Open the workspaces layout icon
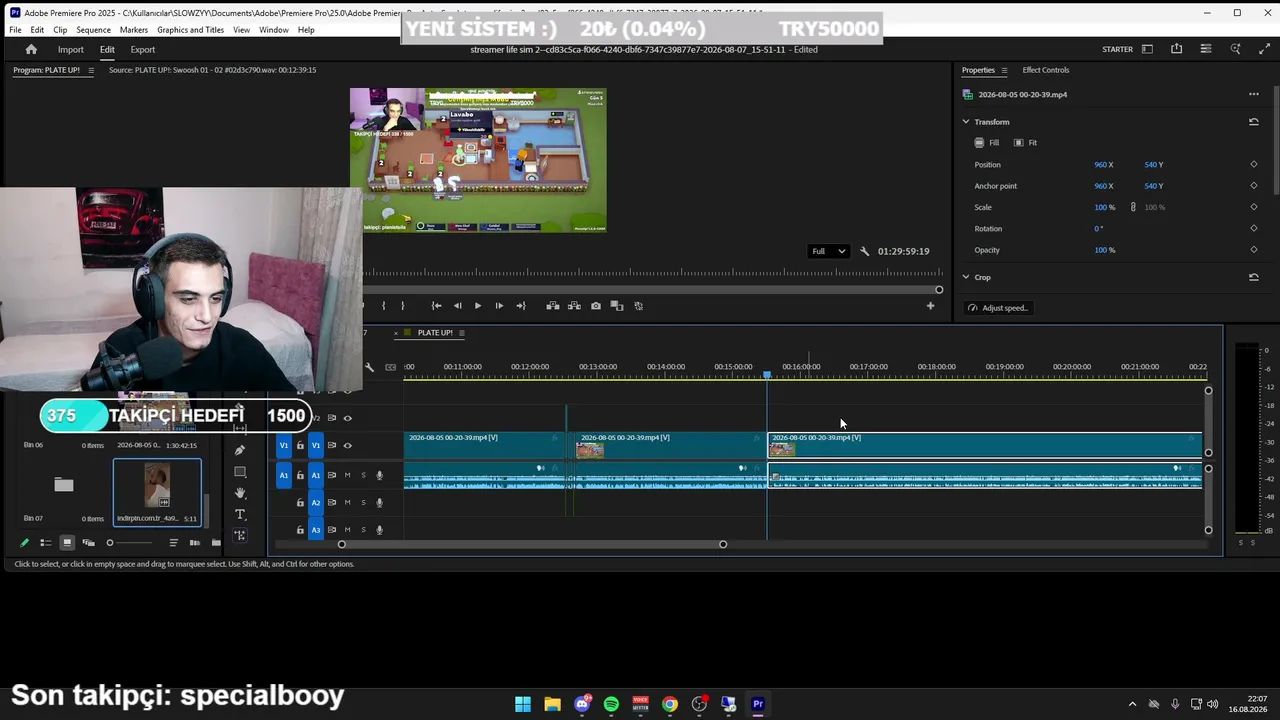This screenshot has height=720, width=1280. coord(1147,49)
